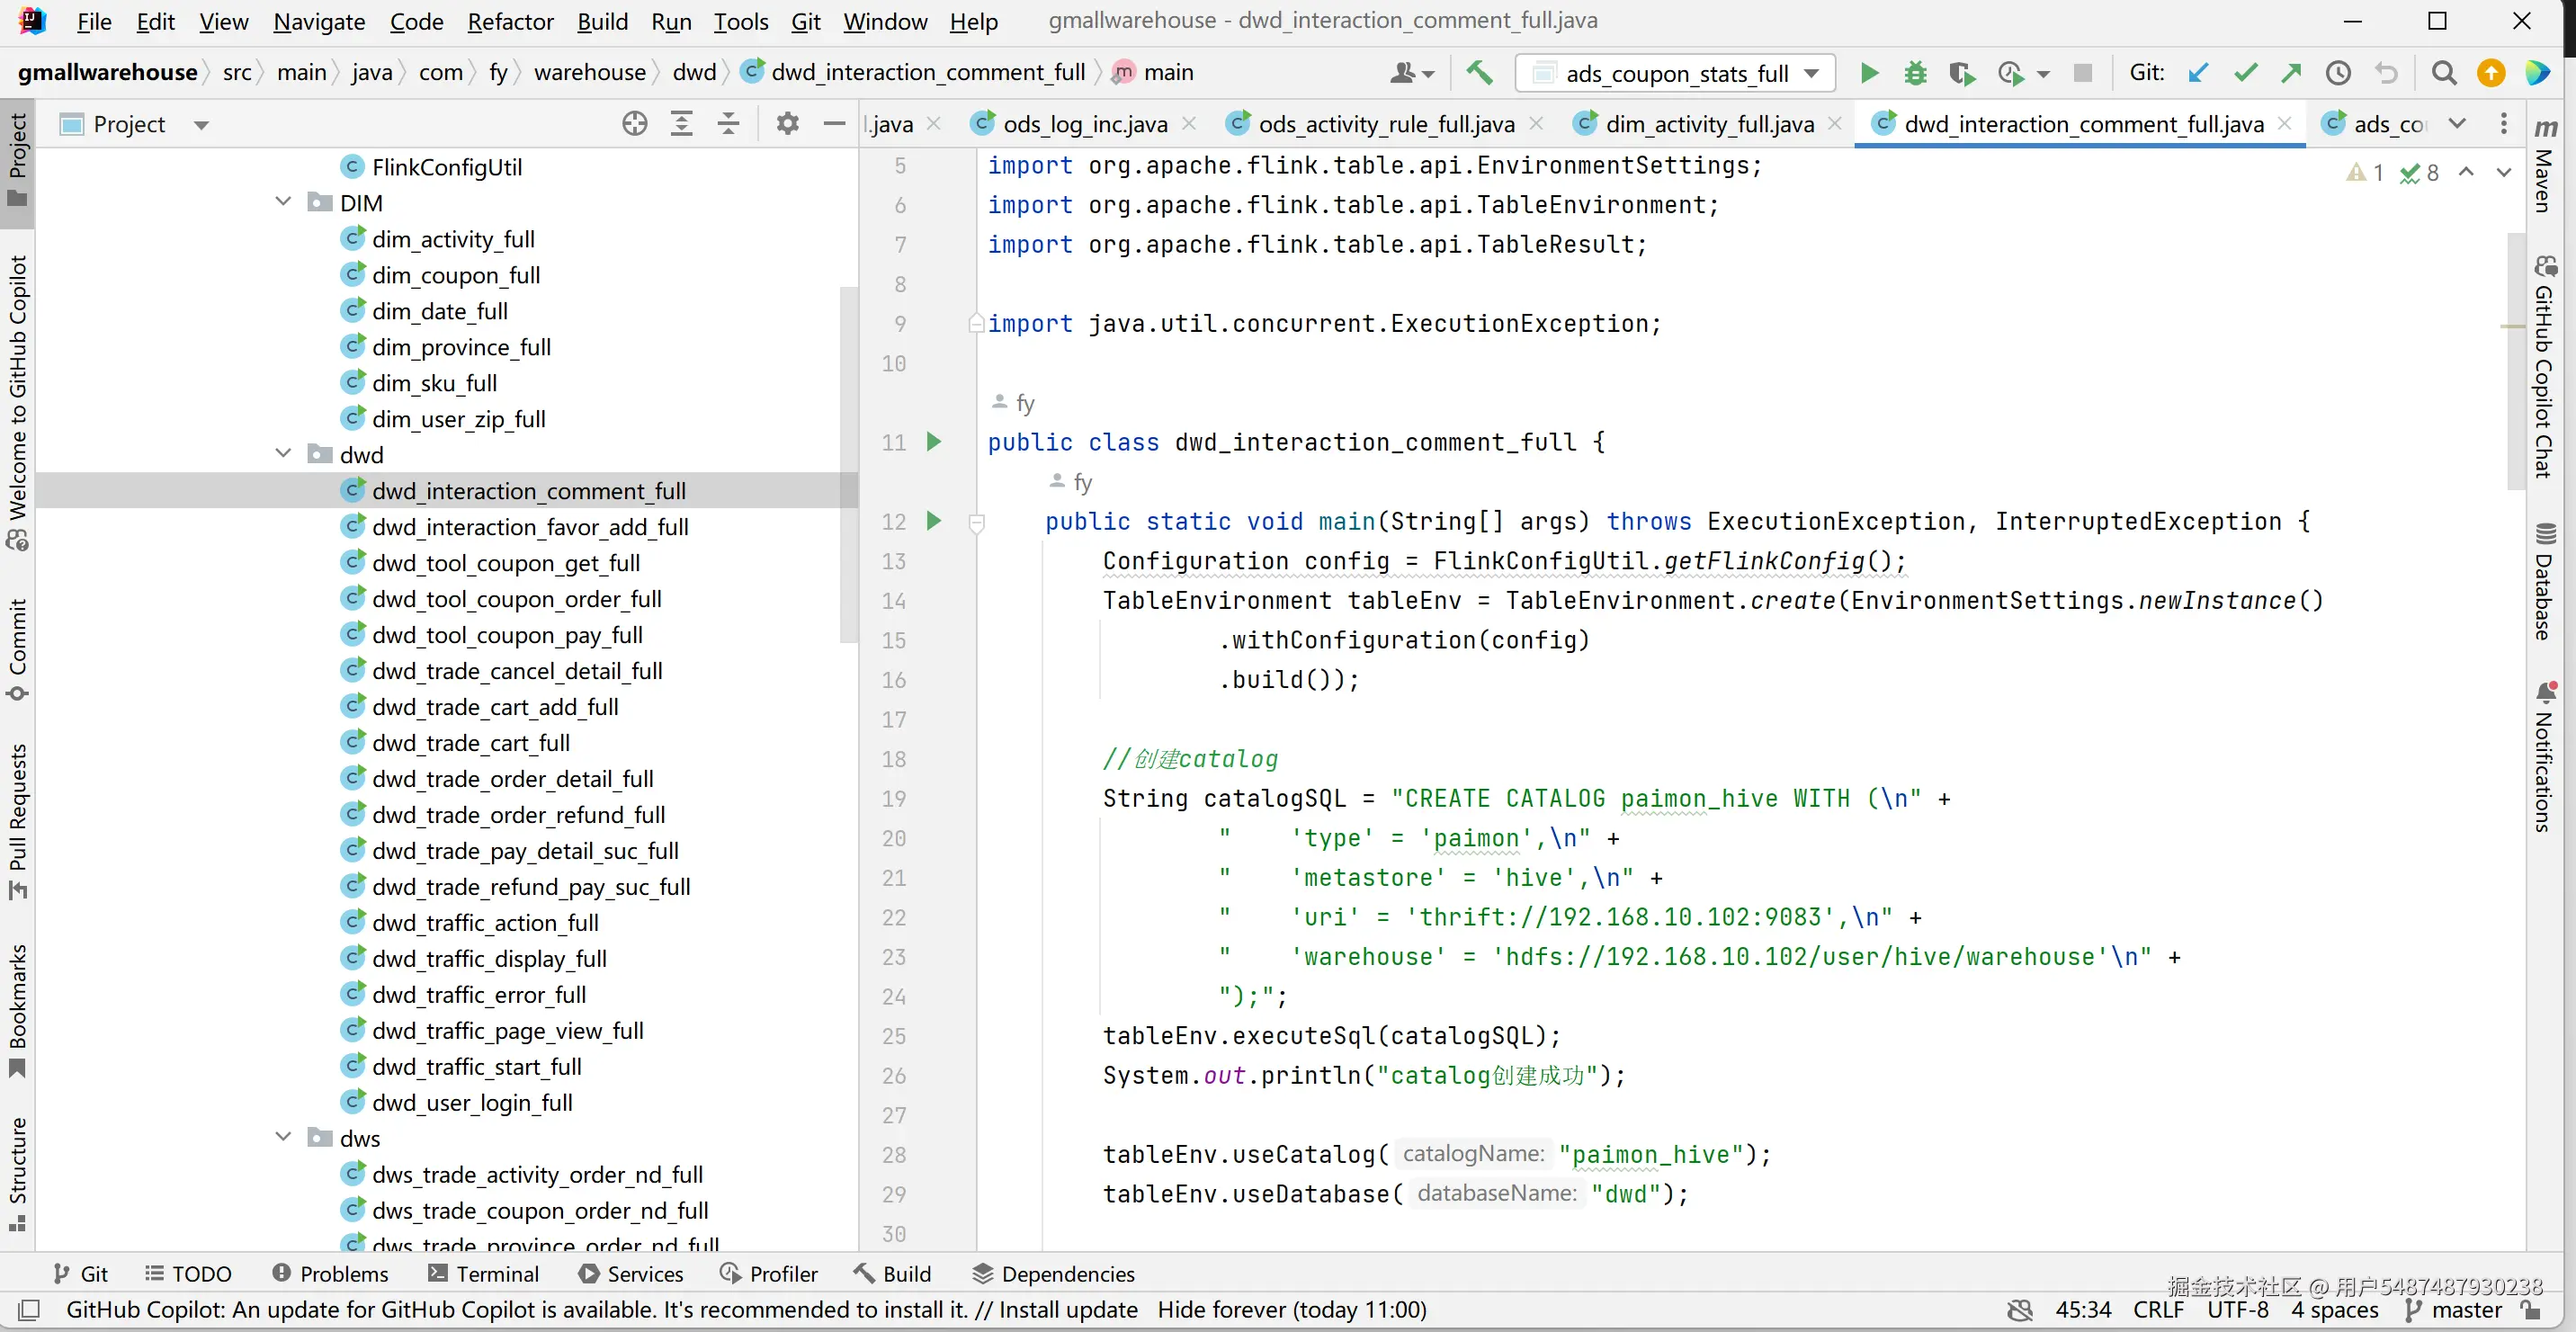Click the green Run button in toolbar
The height and width of the screenshot is (1332, 2576).
[x=1868, y=73]
